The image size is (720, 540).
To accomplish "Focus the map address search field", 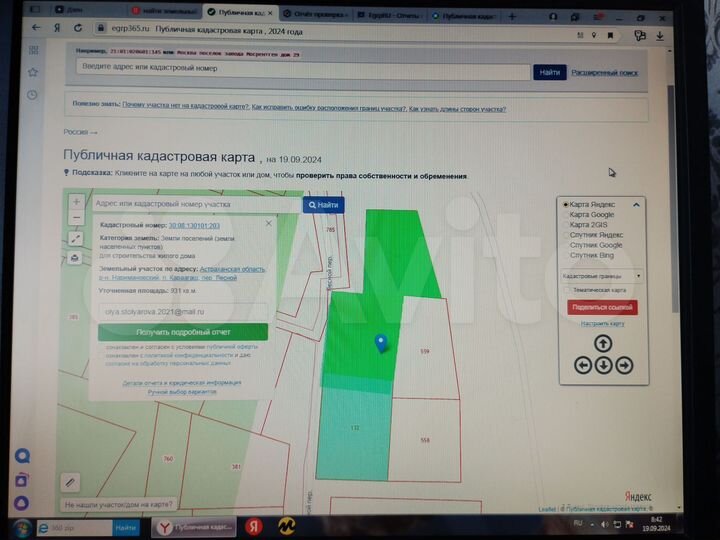I will (x=197, y=204).
